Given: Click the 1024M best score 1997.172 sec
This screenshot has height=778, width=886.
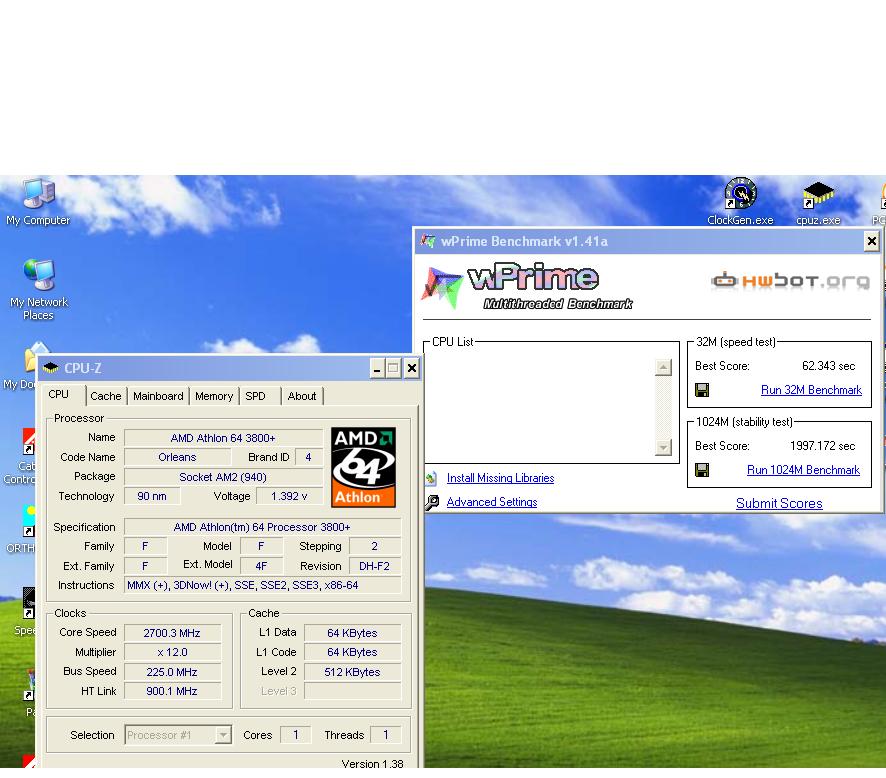Looking at the screenshot, I should coord(822,446).
